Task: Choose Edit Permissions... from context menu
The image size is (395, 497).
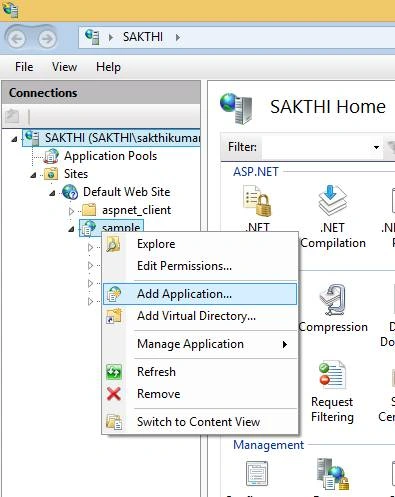Action: (x=200, y=266)
